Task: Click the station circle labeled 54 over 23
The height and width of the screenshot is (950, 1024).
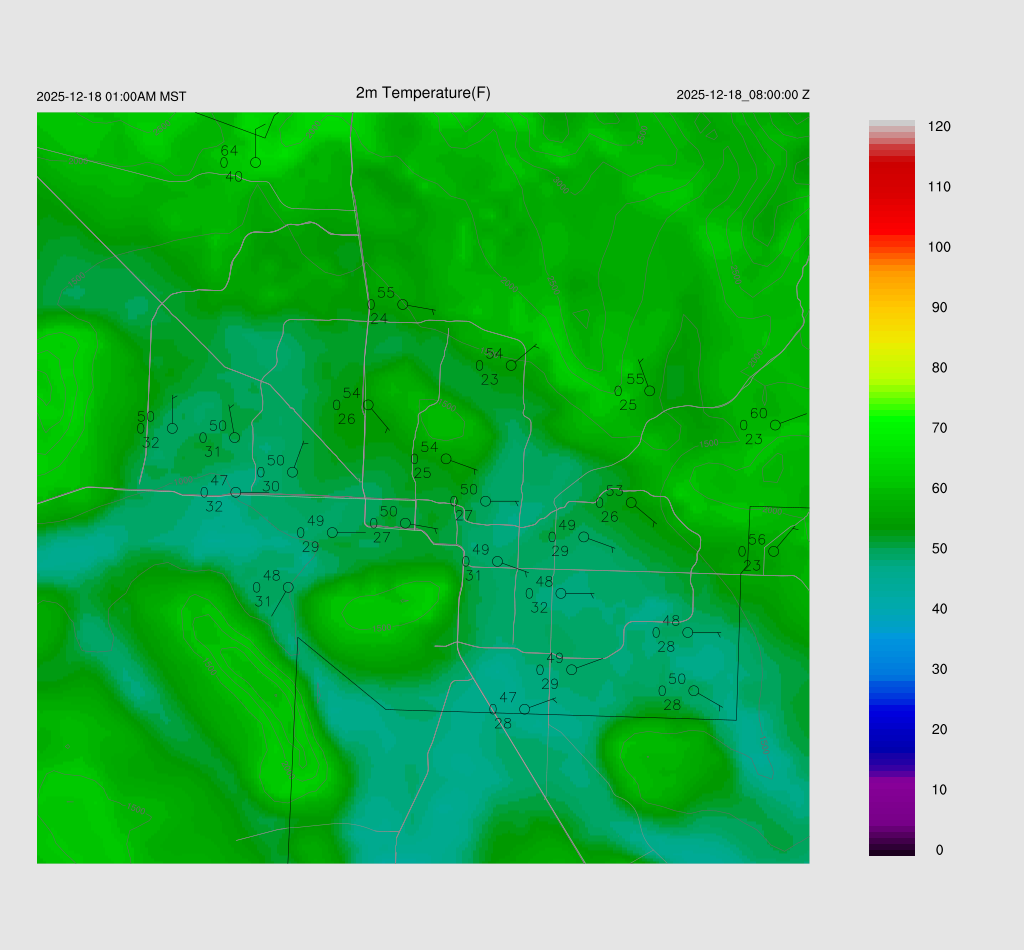Action: pos(511,365)
